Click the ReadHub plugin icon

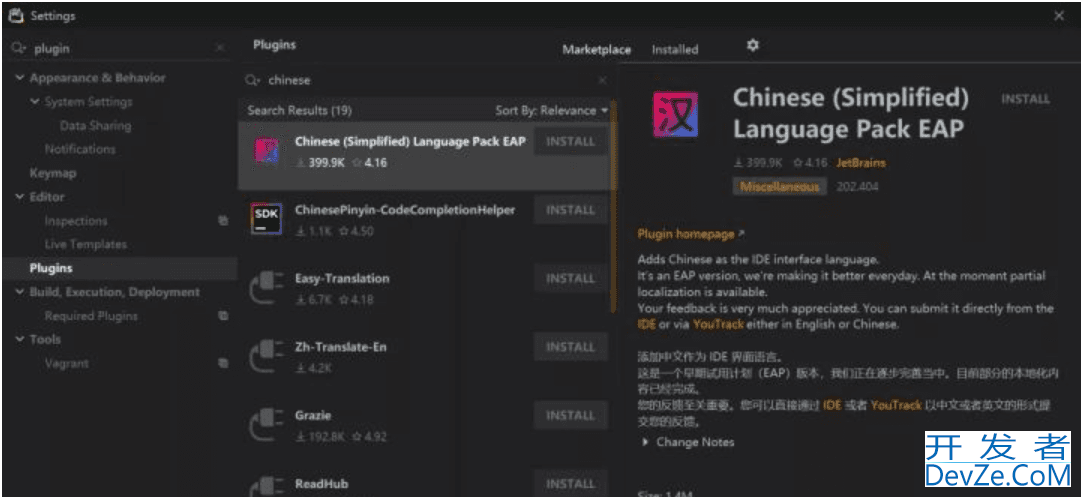click(266, 486)
